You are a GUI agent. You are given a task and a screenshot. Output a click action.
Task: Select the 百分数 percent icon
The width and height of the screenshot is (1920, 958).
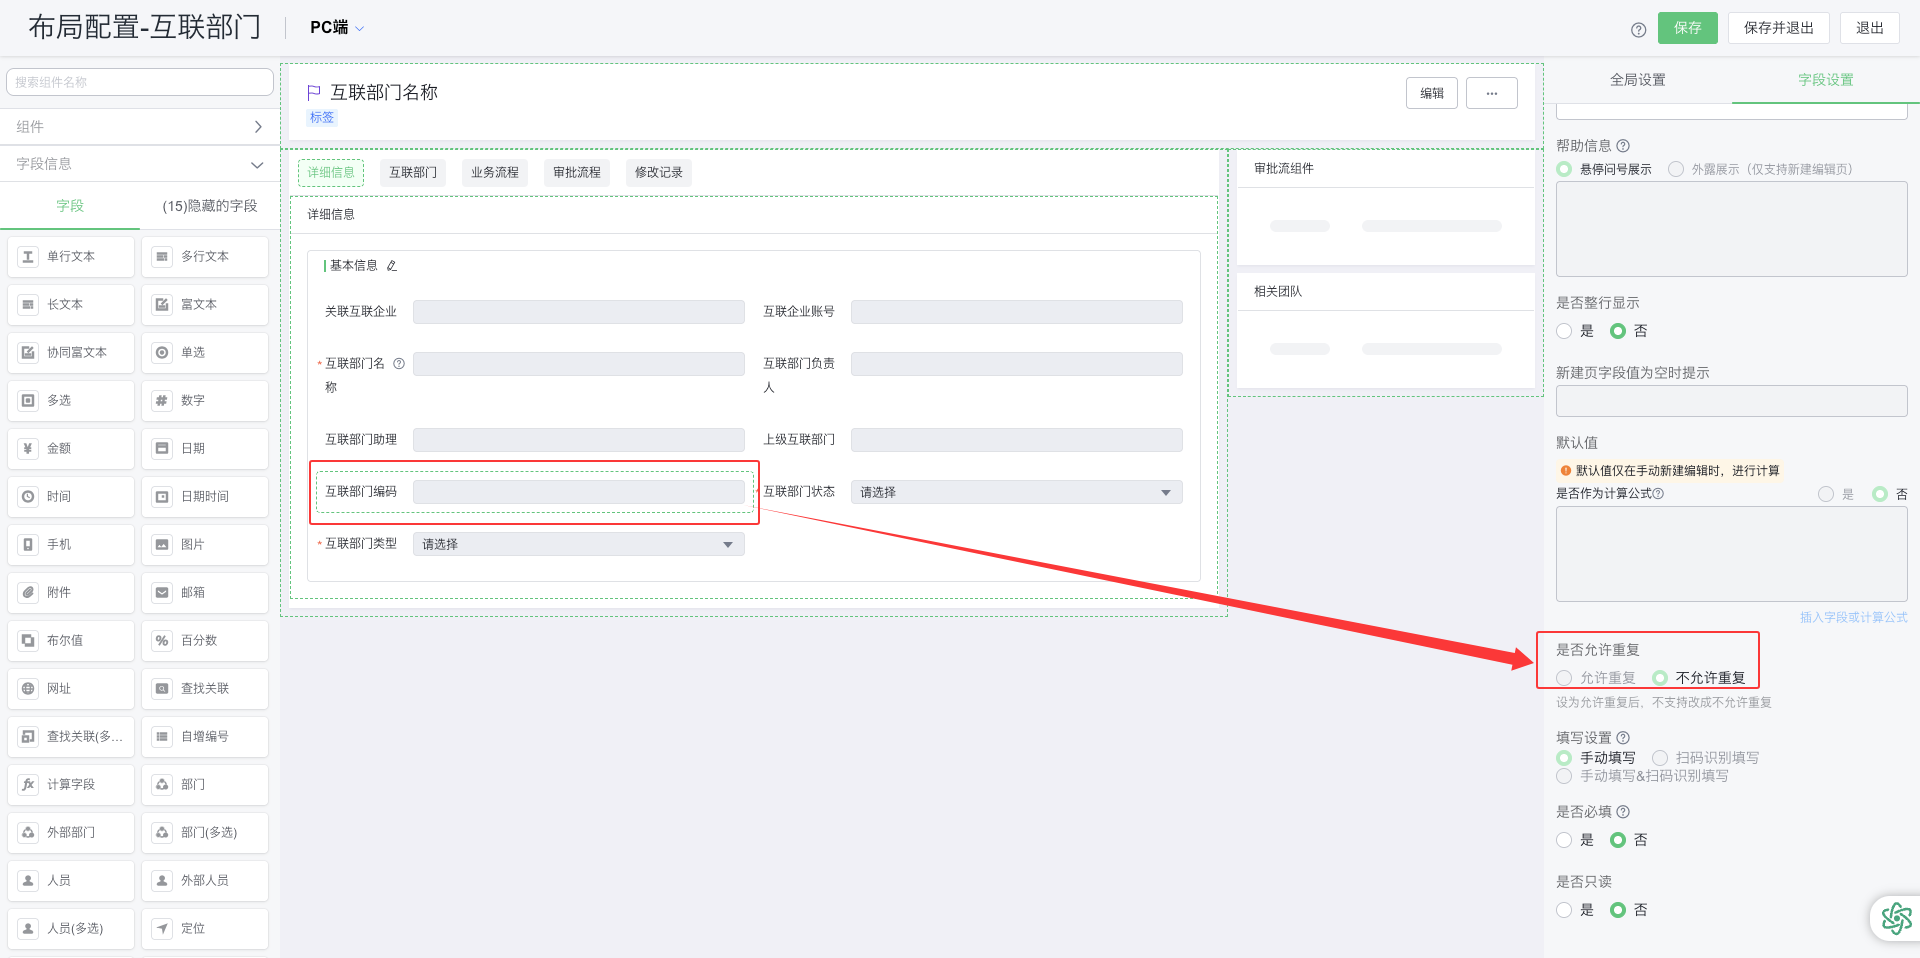pyautogui.click(x=162, y=641)
